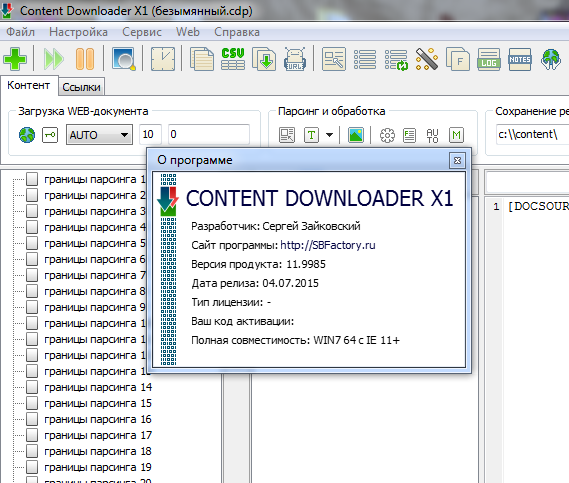Click the orange pause icon
The height and width of the screenshot is (483, 569).
85,59
